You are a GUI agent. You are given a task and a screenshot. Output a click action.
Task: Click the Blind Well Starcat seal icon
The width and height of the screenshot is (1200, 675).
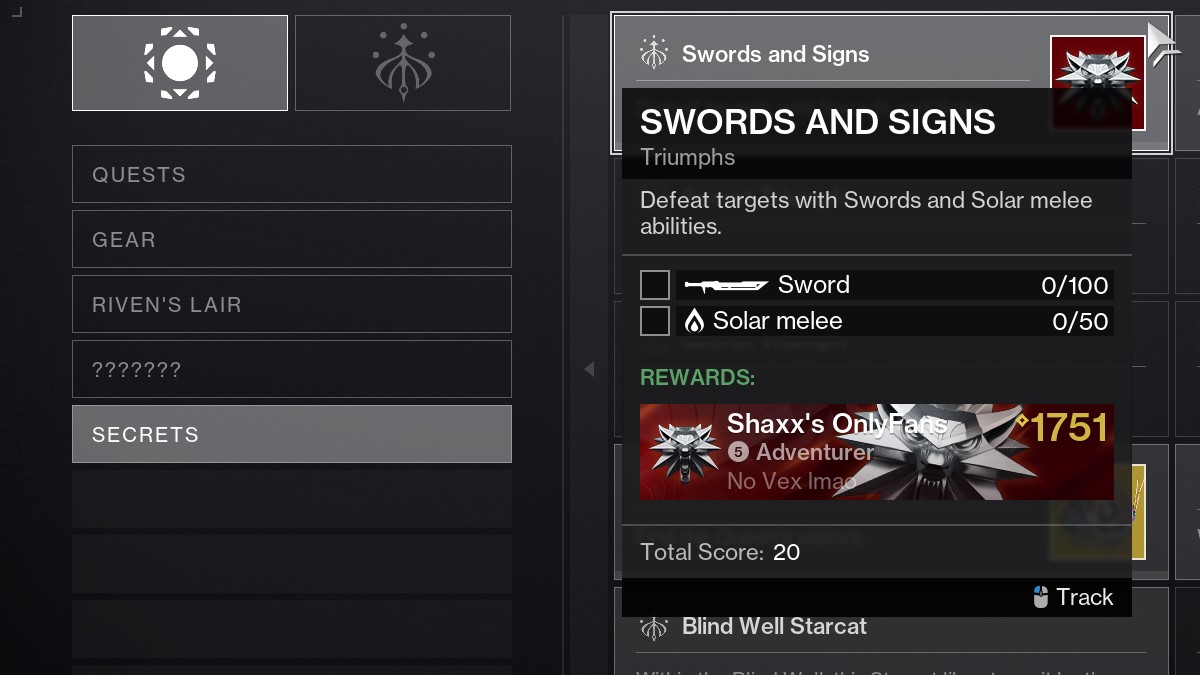654,627
